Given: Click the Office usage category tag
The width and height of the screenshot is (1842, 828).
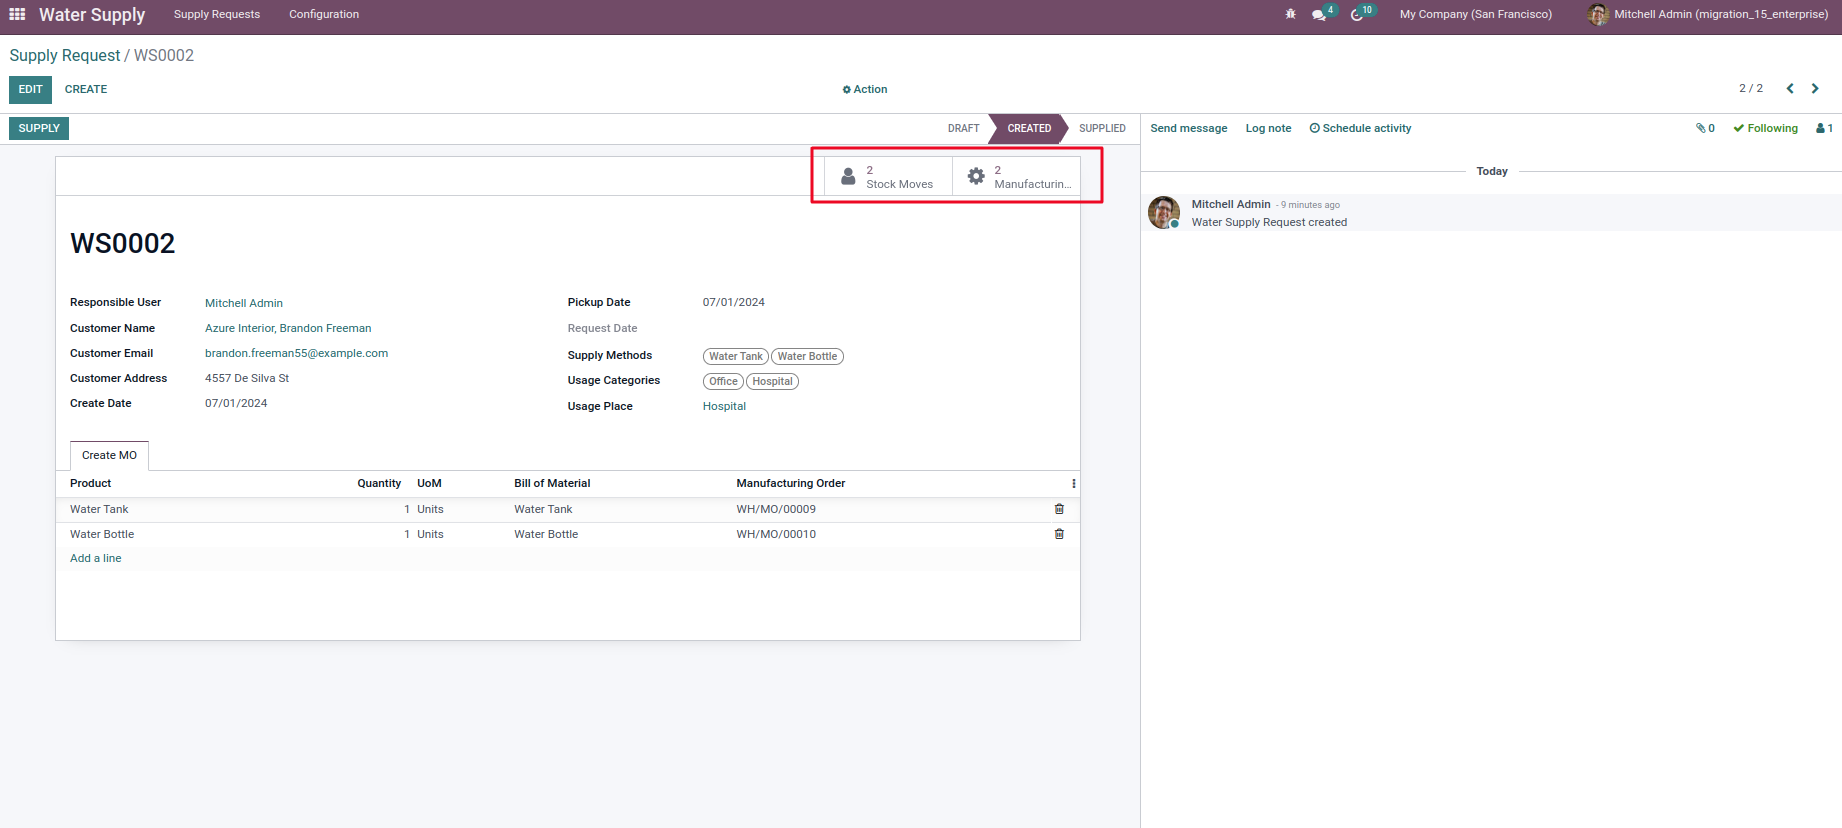Looking at the screenshot, I should tap(723, 381).
